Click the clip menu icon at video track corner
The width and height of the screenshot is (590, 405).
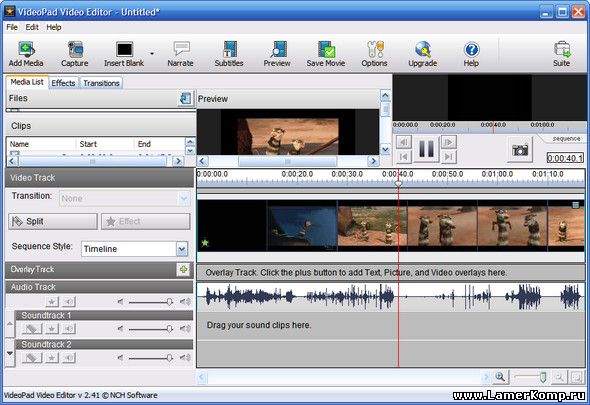(x=576, y=205)
